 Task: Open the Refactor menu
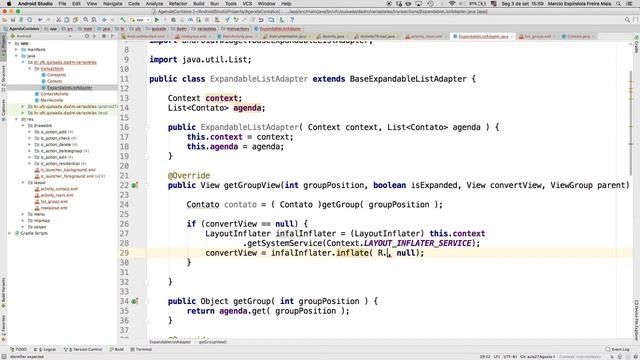178,4
